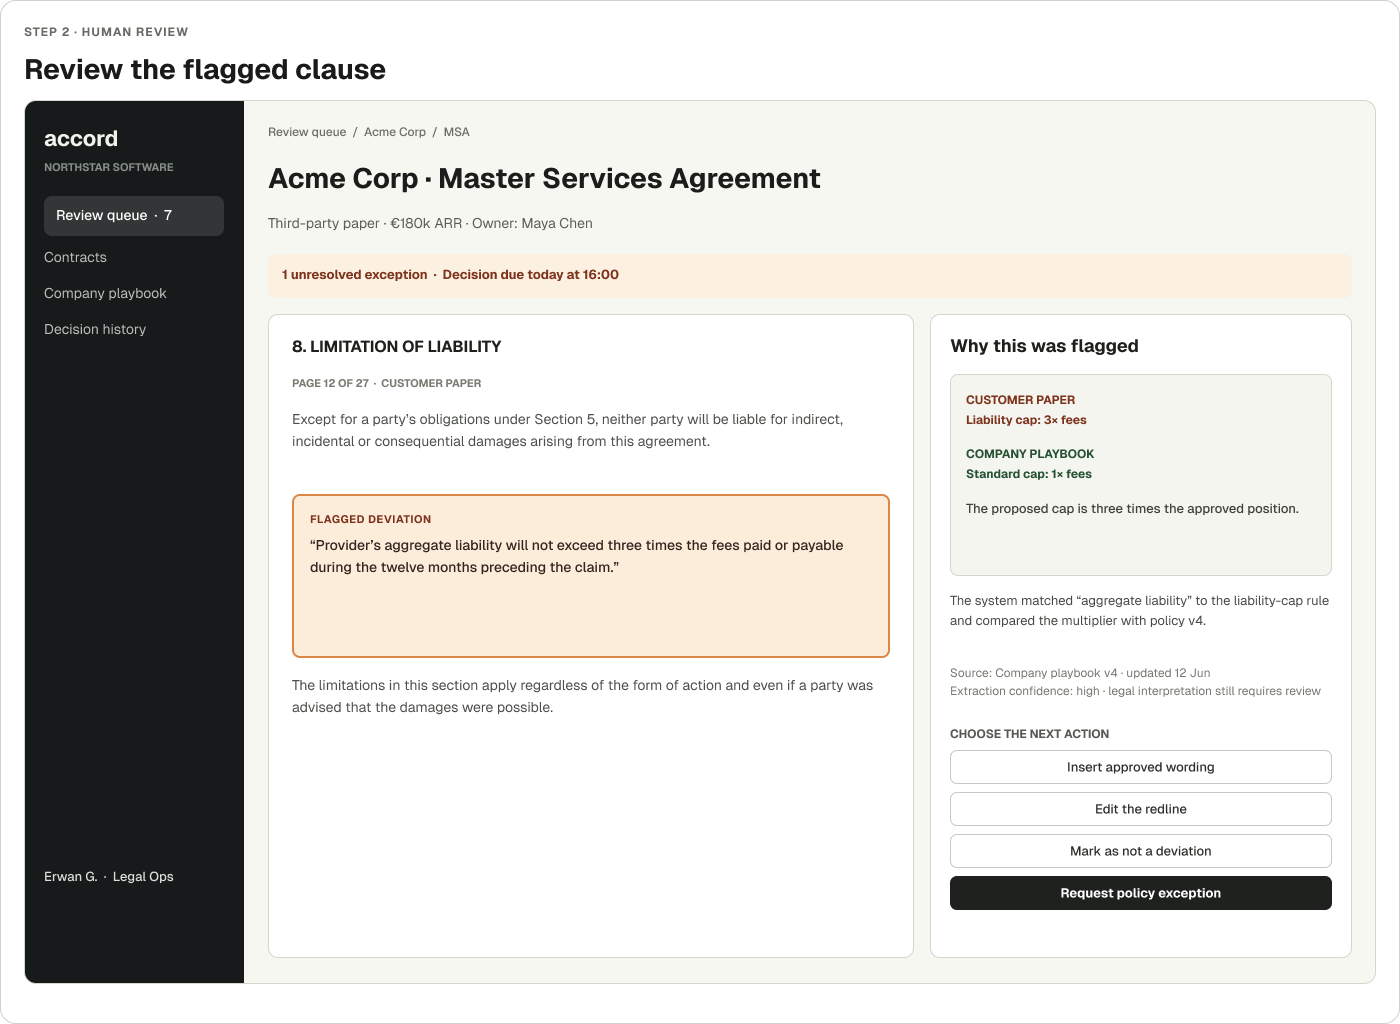The width and height of the screenshot is (1400, 1024).
Task: Click 'CHOOSE THE NEXT ACTION' label
Action: pos(1029,734)
